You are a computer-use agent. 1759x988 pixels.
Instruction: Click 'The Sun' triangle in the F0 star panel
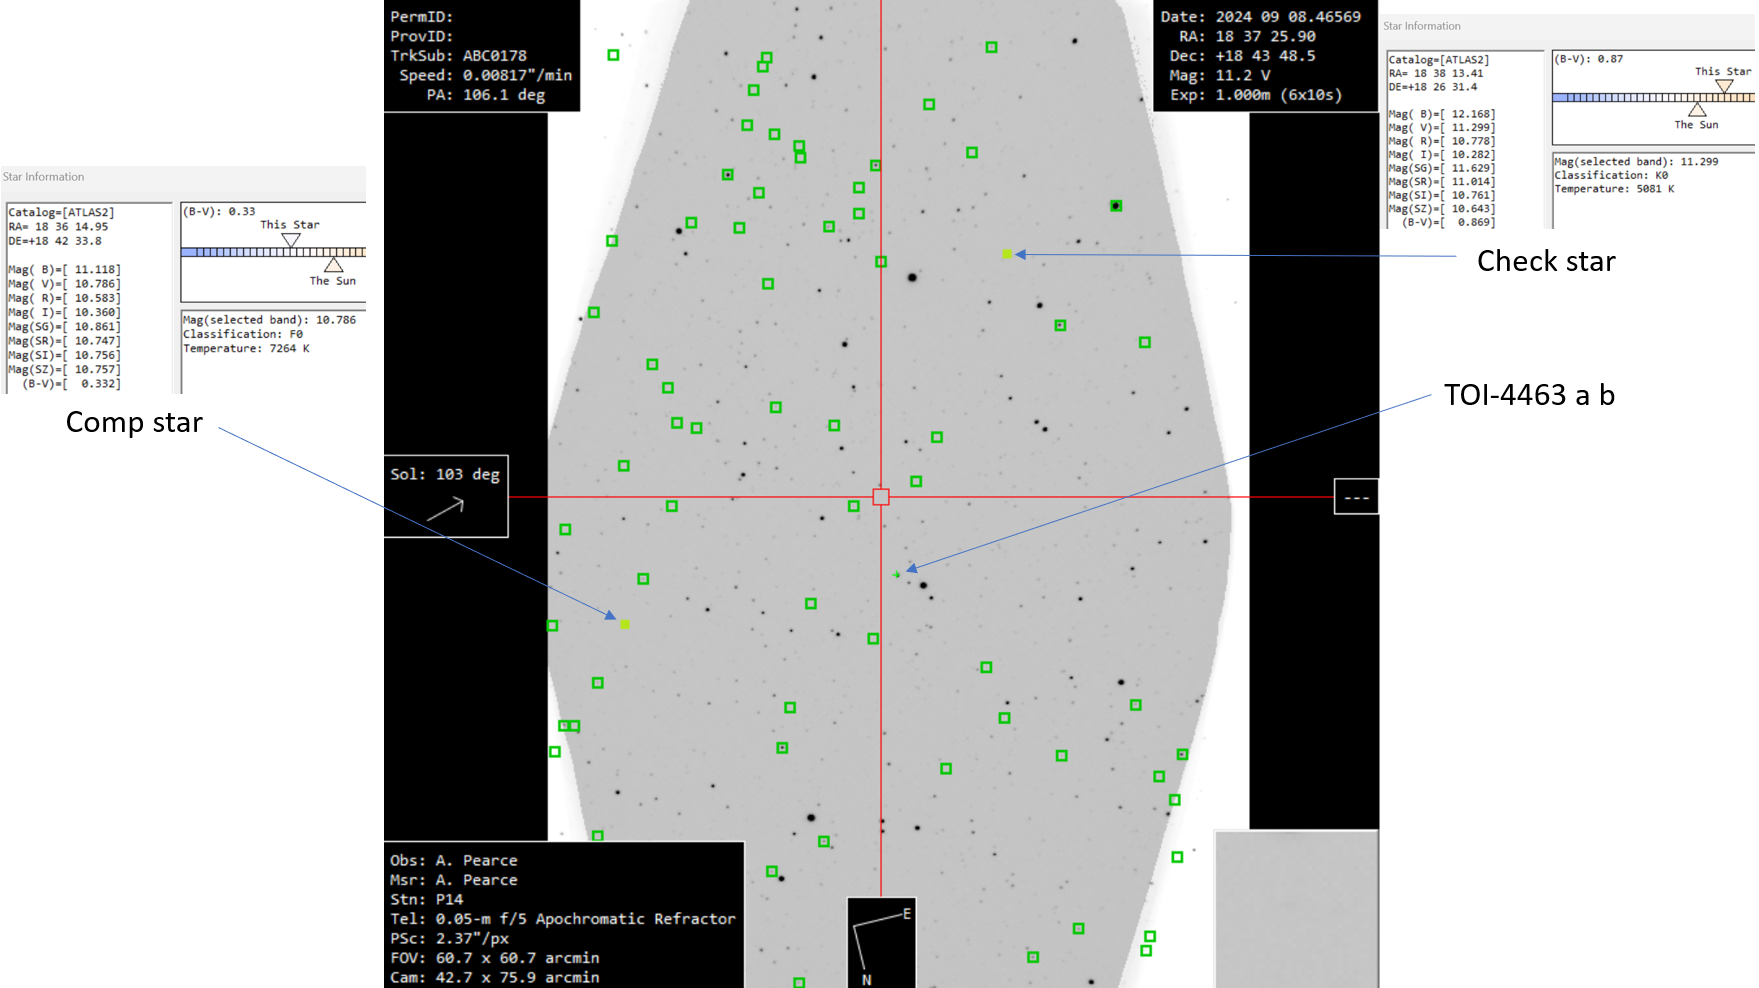(334, 265)
